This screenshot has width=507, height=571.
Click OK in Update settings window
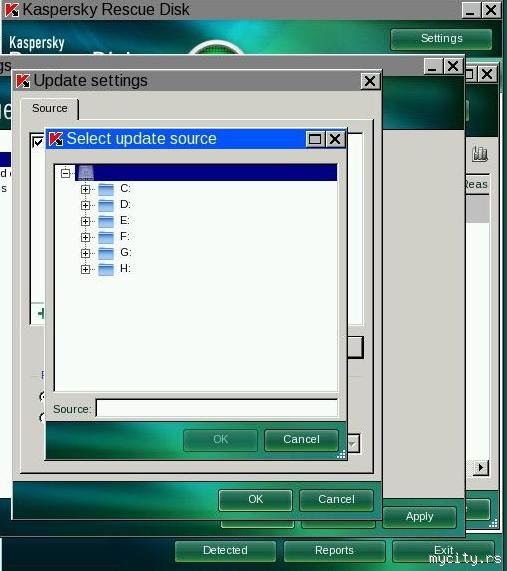255,500
